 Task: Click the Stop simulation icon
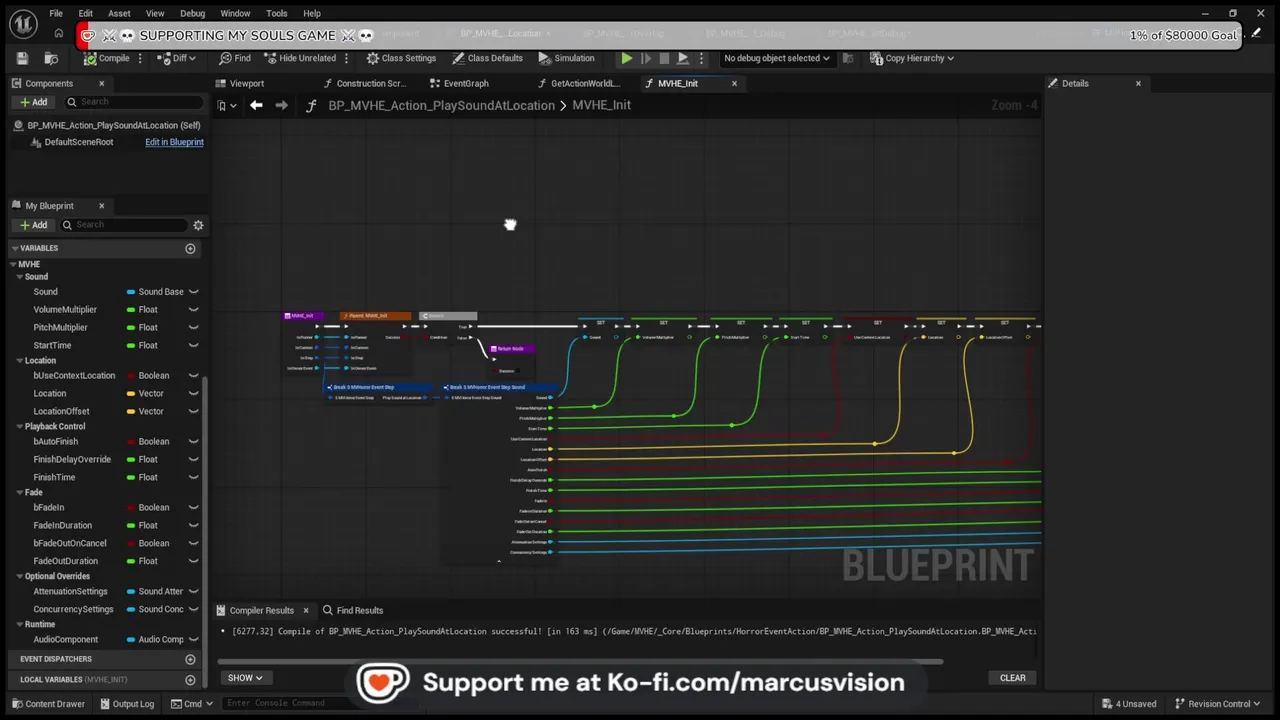tap(664, 58)
